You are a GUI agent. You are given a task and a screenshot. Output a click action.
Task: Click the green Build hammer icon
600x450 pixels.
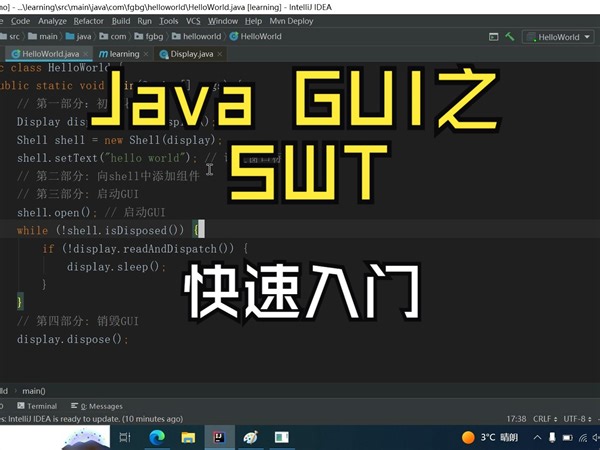click(x=510, y=37)
